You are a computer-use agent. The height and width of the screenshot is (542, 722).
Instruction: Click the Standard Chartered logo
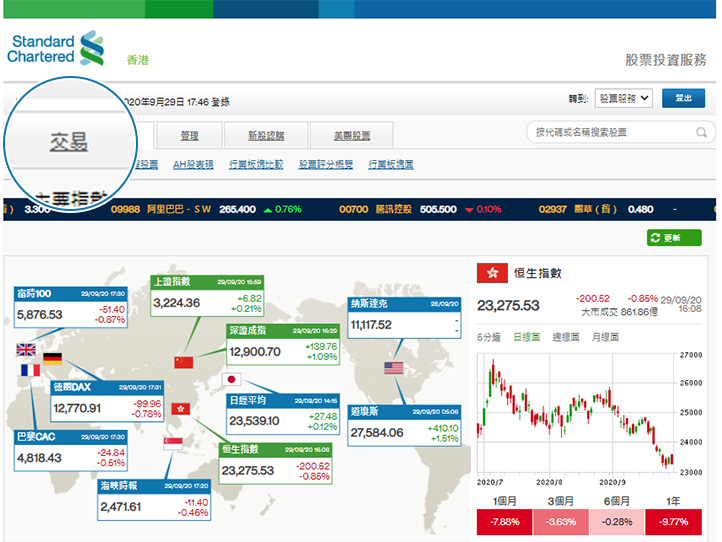click(56, 49)
